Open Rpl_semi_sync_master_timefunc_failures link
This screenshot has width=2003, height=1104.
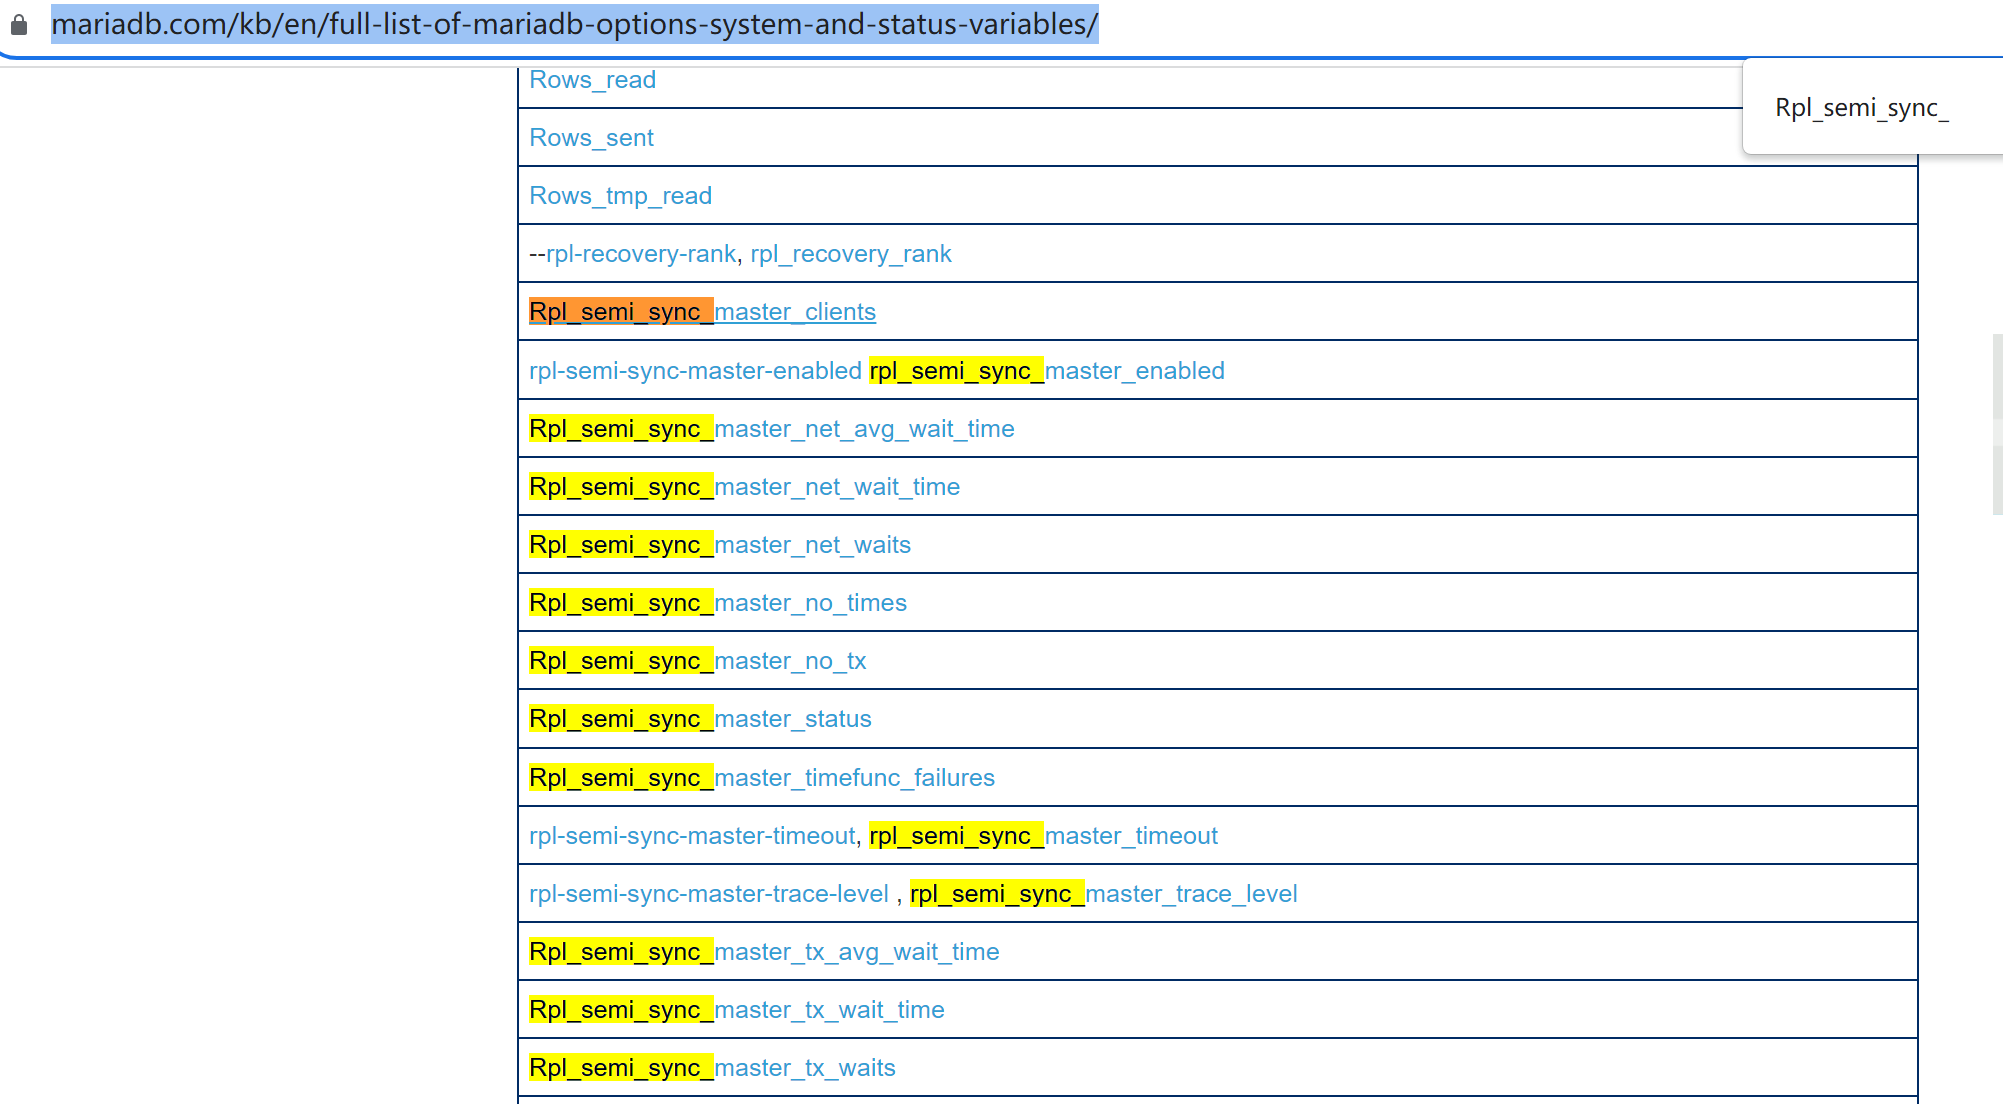854,778
